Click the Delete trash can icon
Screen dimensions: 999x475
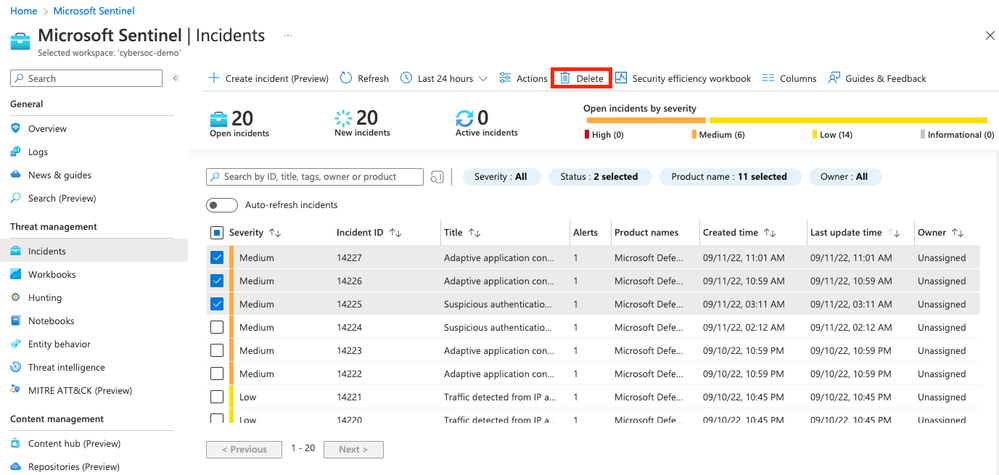point(564,78)
